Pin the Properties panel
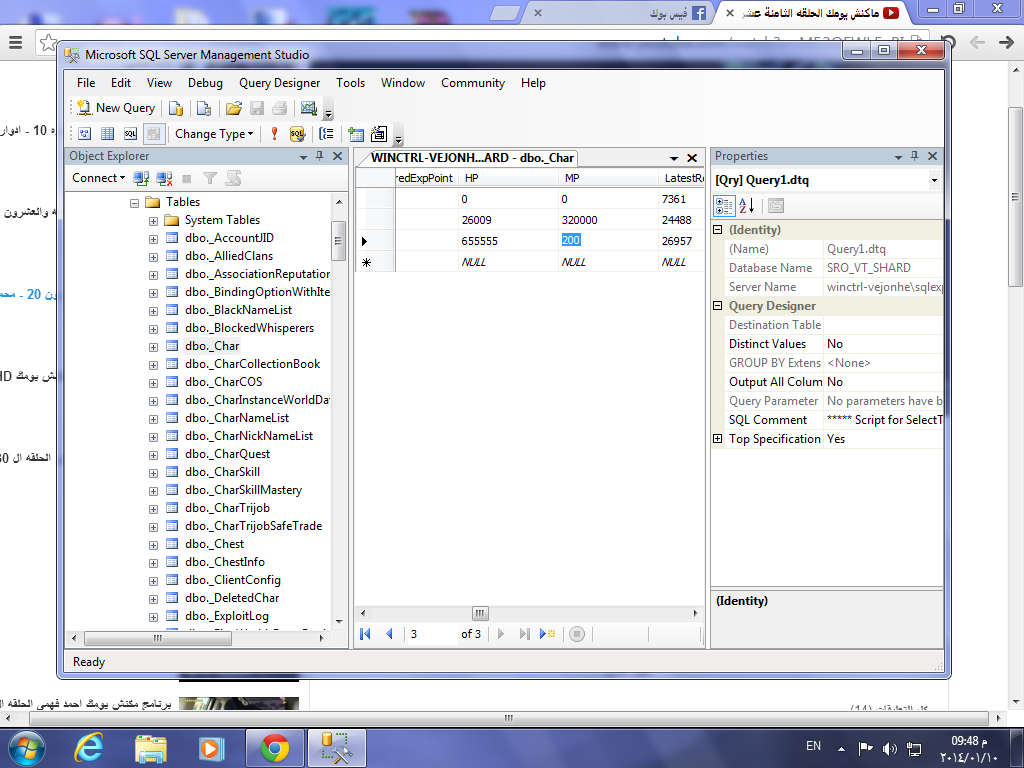 [x=914, y=156]
